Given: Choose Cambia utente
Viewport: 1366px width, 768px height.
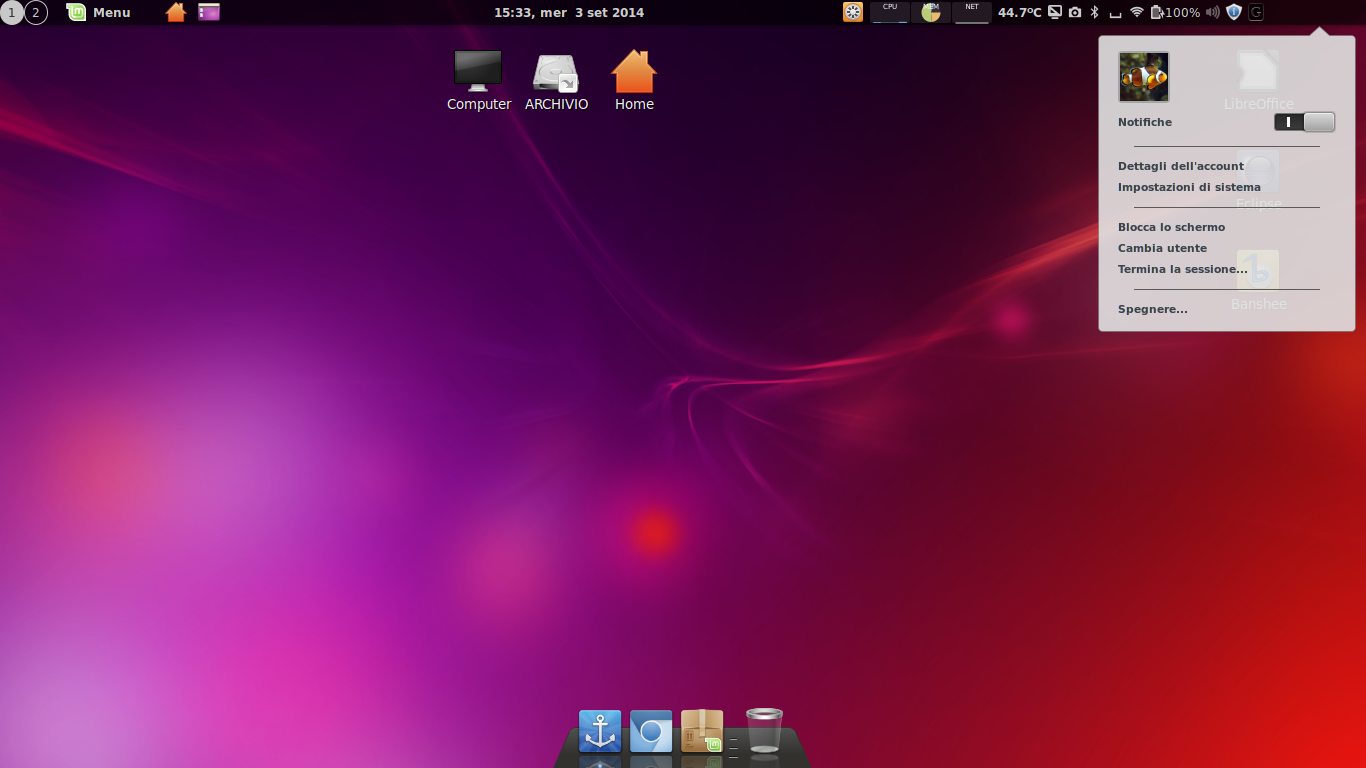Looking at the screenshot, I should point(1162,248).
